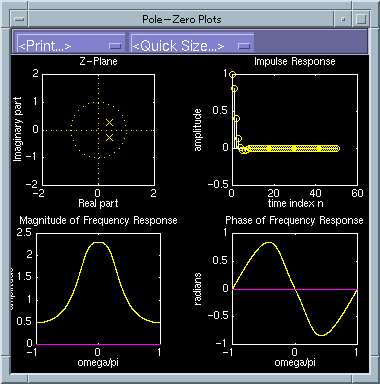
Task: Click the negative trough of the phase curve
Action: (x=321, y=335)
